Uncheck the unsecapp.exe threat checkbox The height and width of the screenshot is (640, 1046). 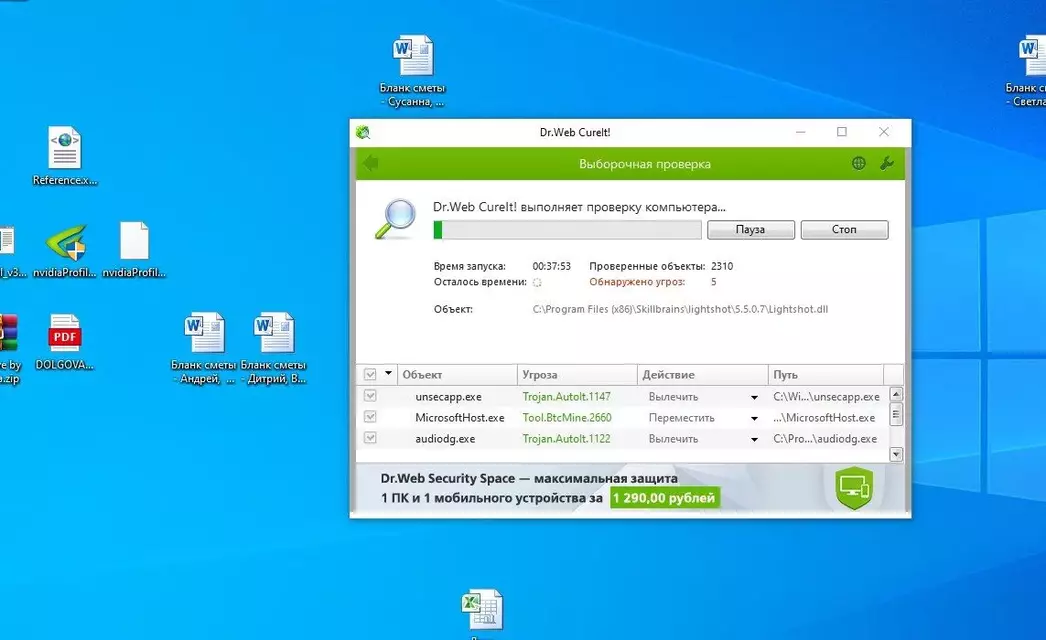[370, 396]
